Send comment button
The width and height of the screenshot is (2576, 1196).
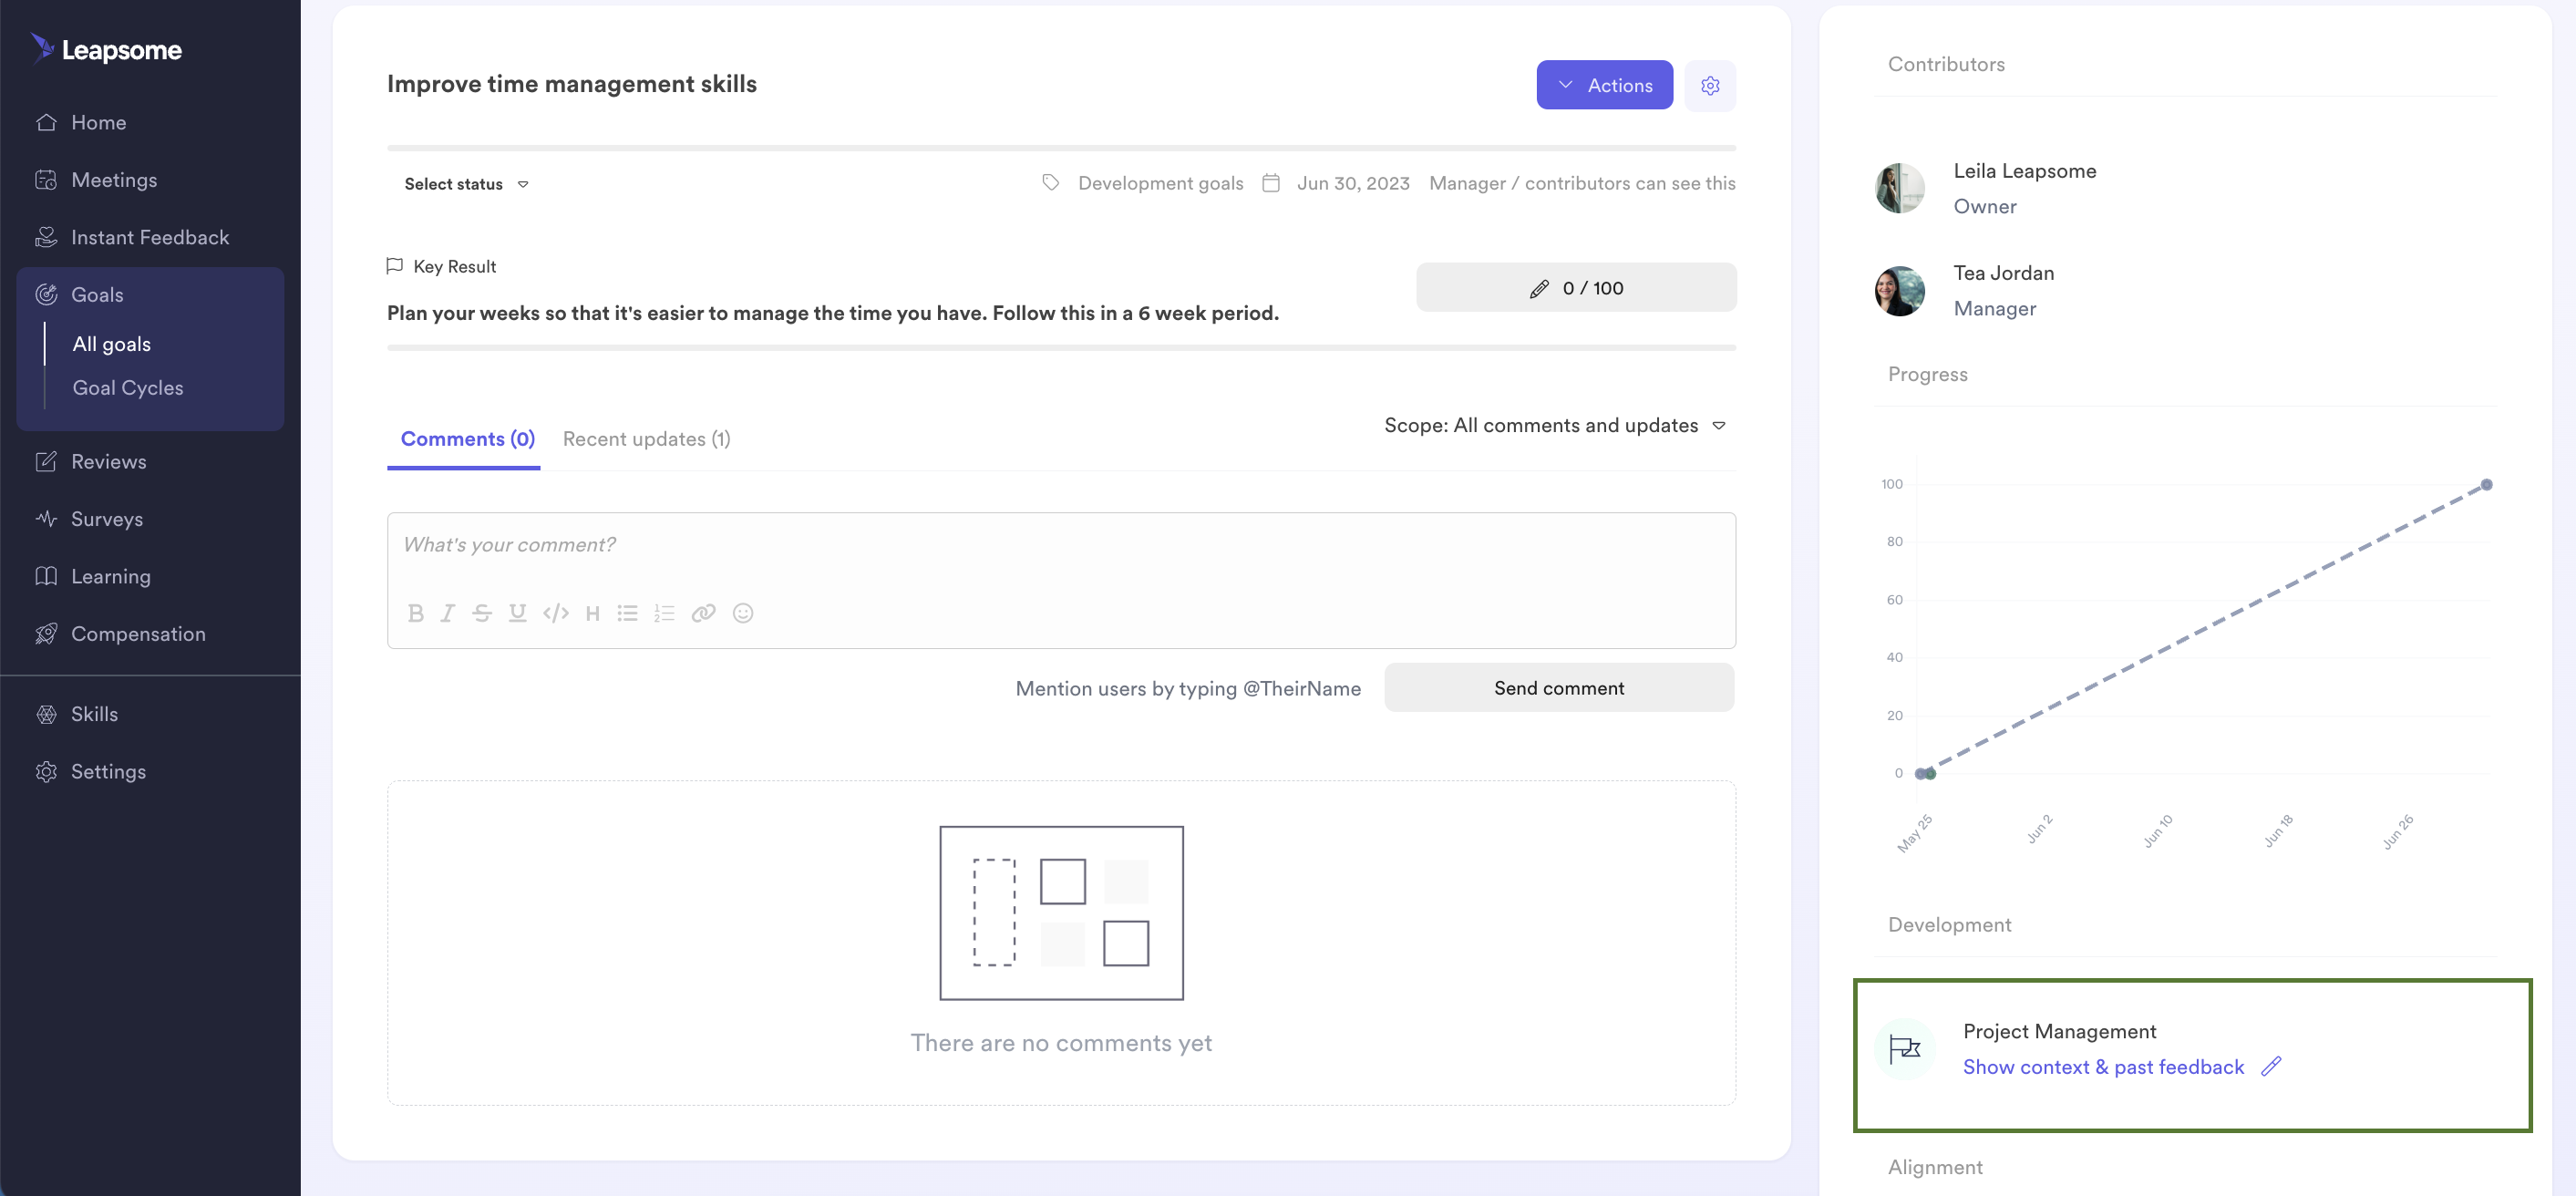[x=1559, y=688]
